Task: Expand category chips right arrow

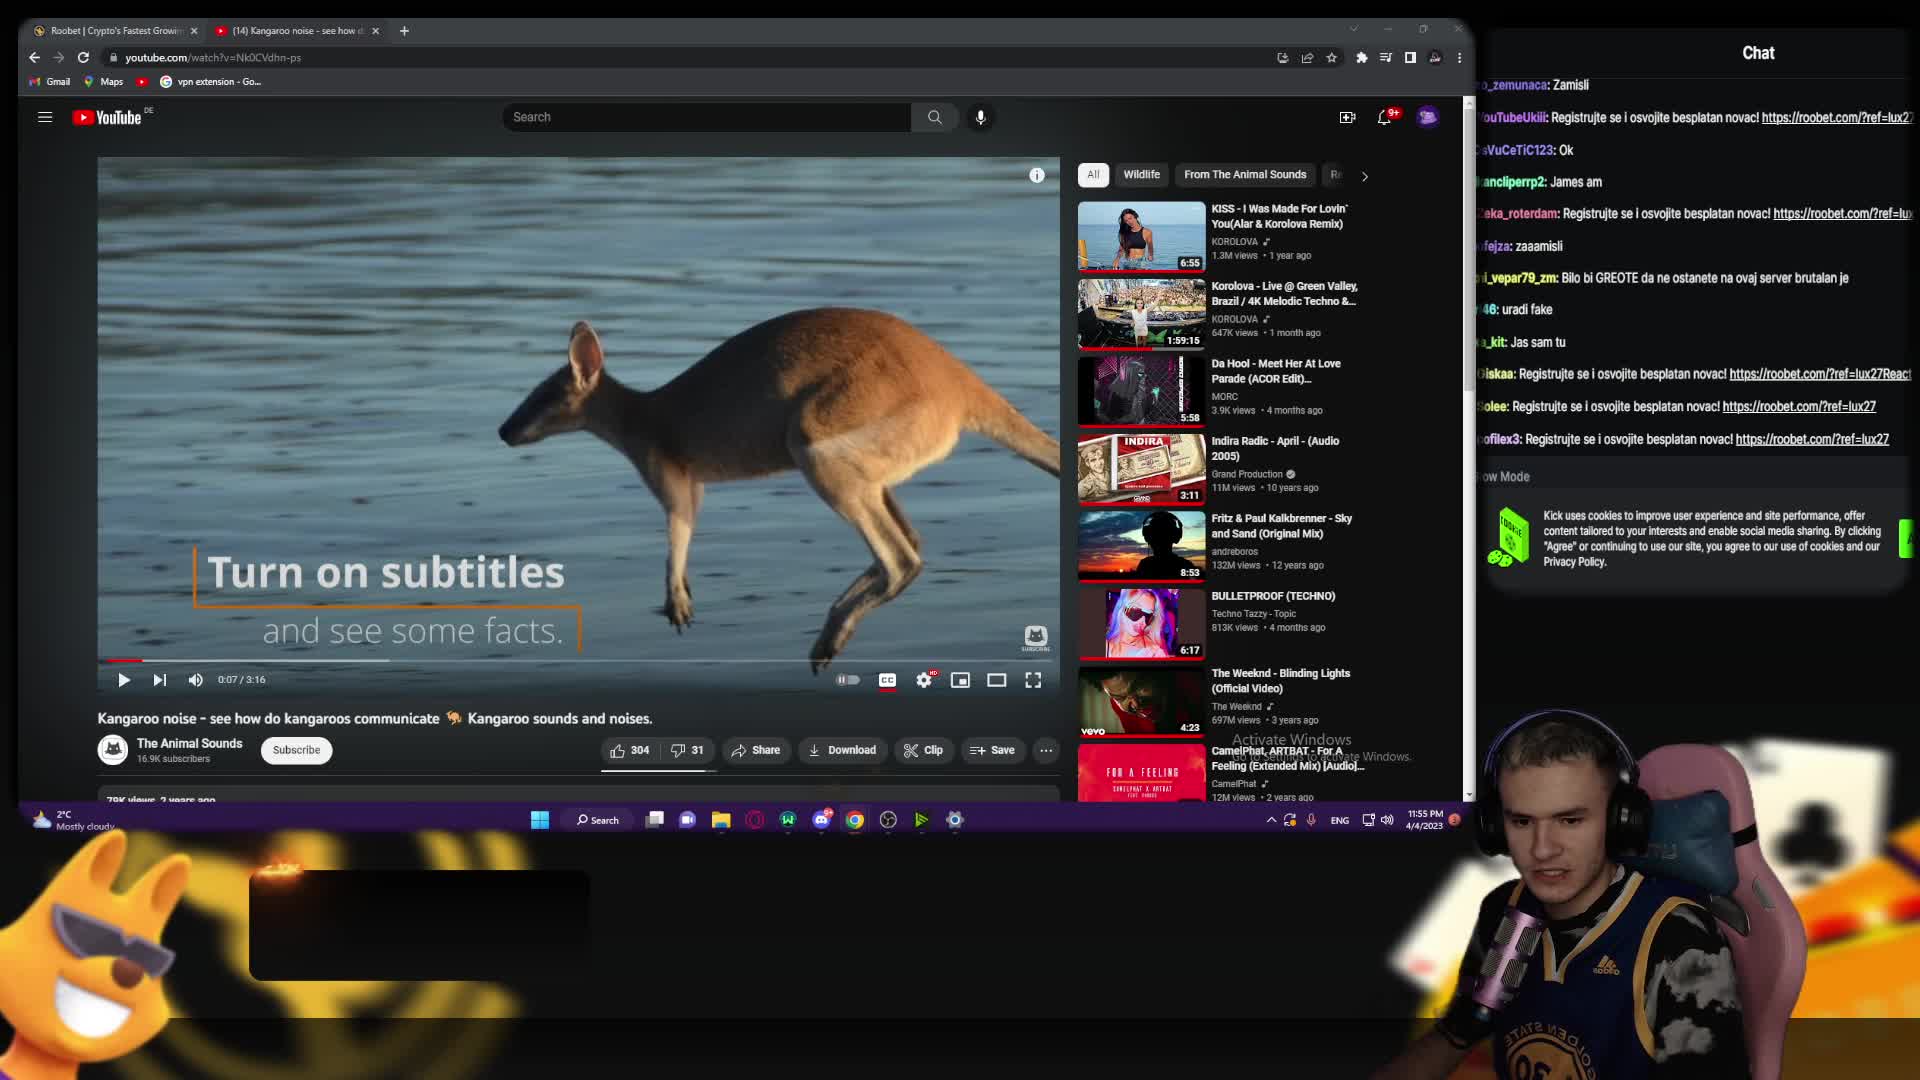Action: [x=1365, y=176]
